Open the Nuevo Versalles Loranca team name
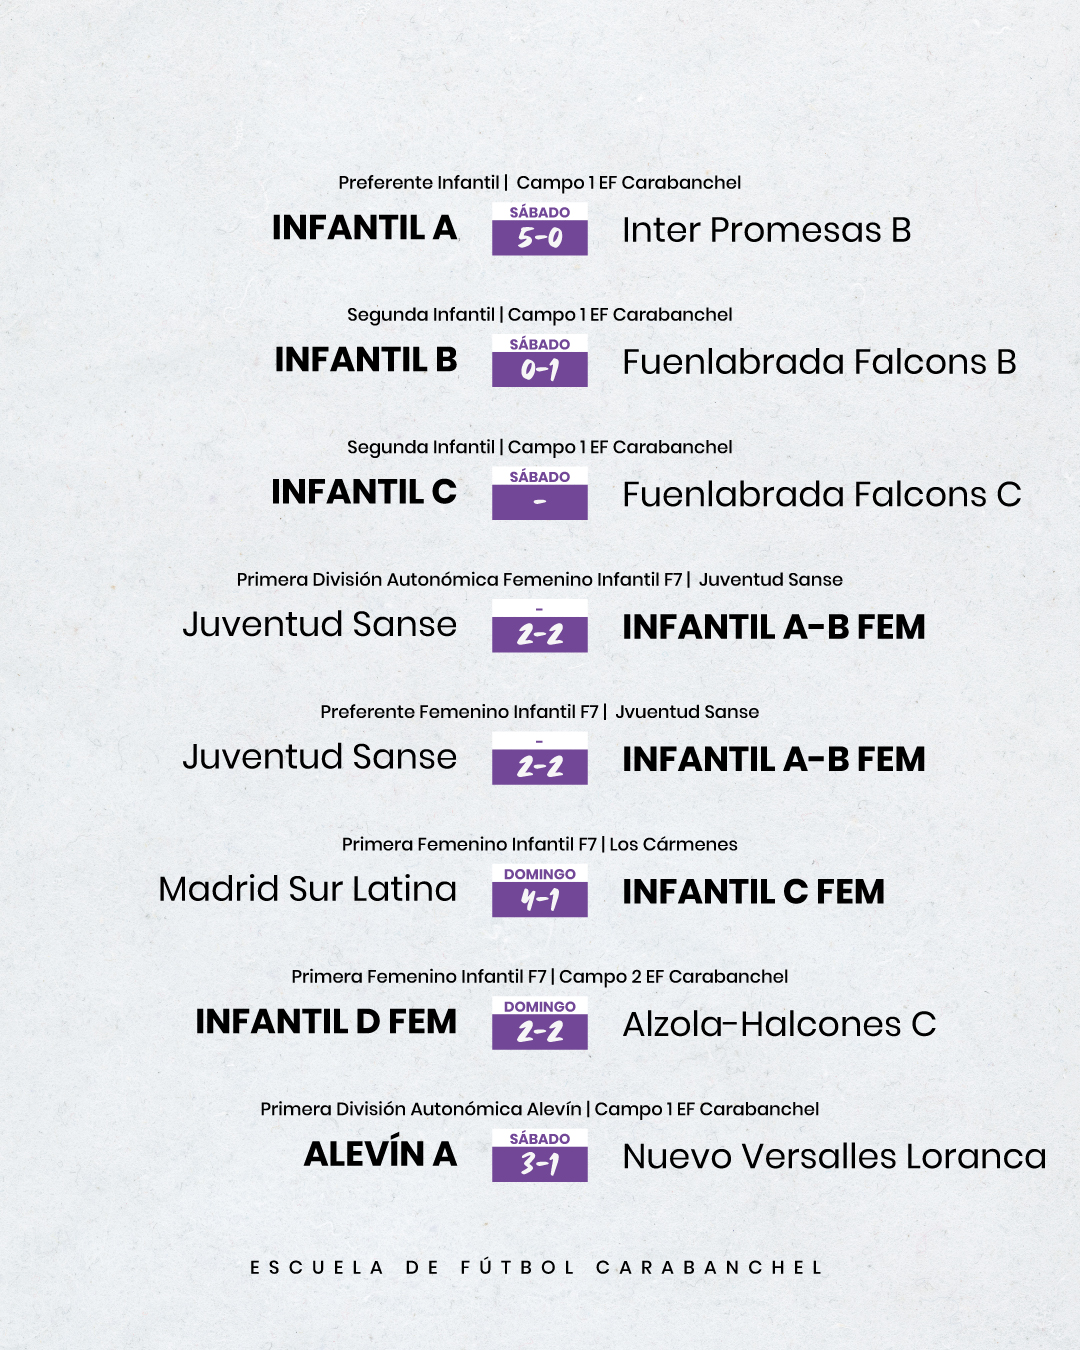 coord(834,1157)
